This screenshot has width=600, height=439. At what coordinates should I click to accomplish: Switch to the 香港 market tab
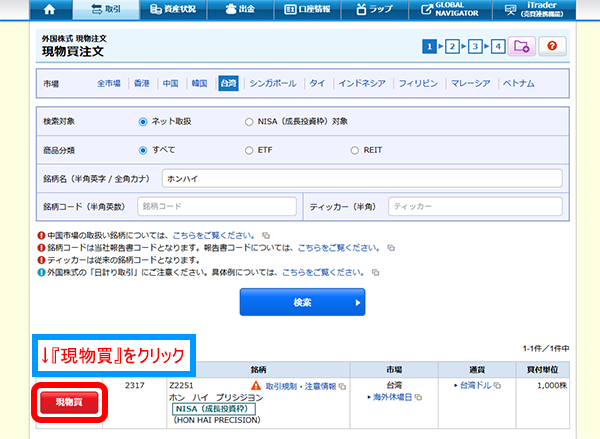(141, 83)
